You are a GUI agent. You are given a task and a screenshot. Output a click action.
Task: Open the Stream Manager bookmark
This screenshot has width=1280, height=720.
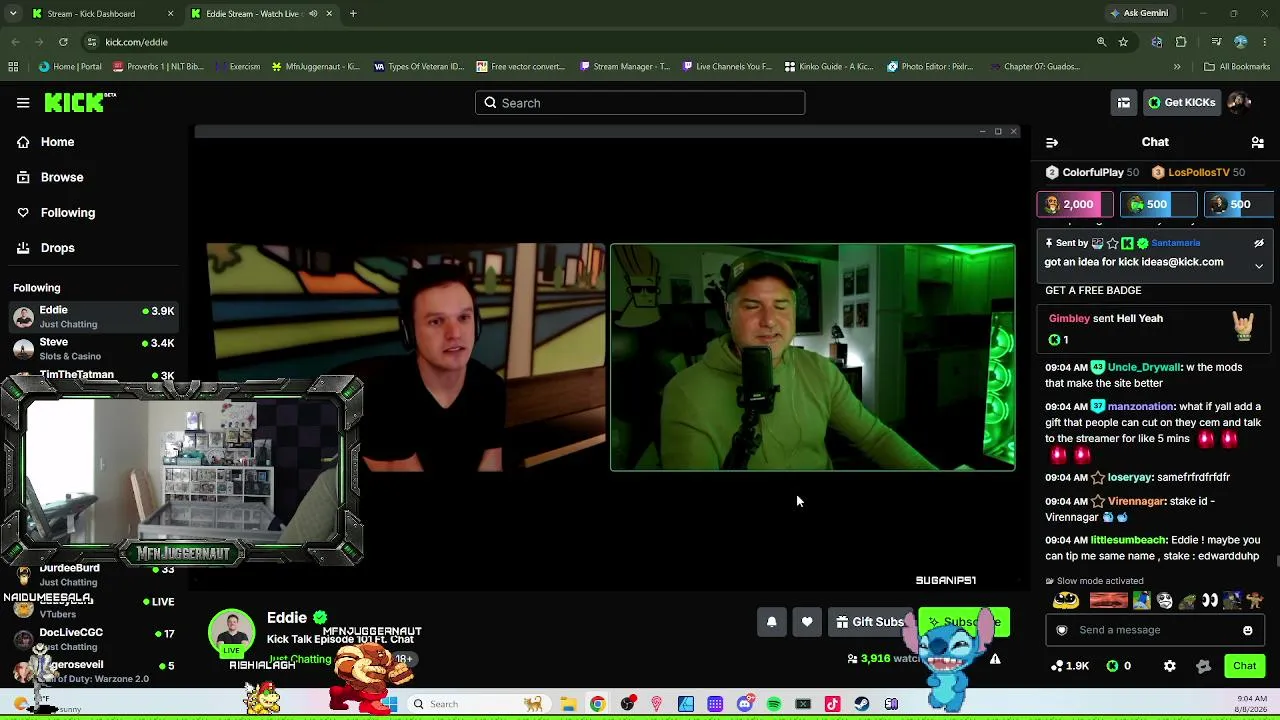[624, 67]
